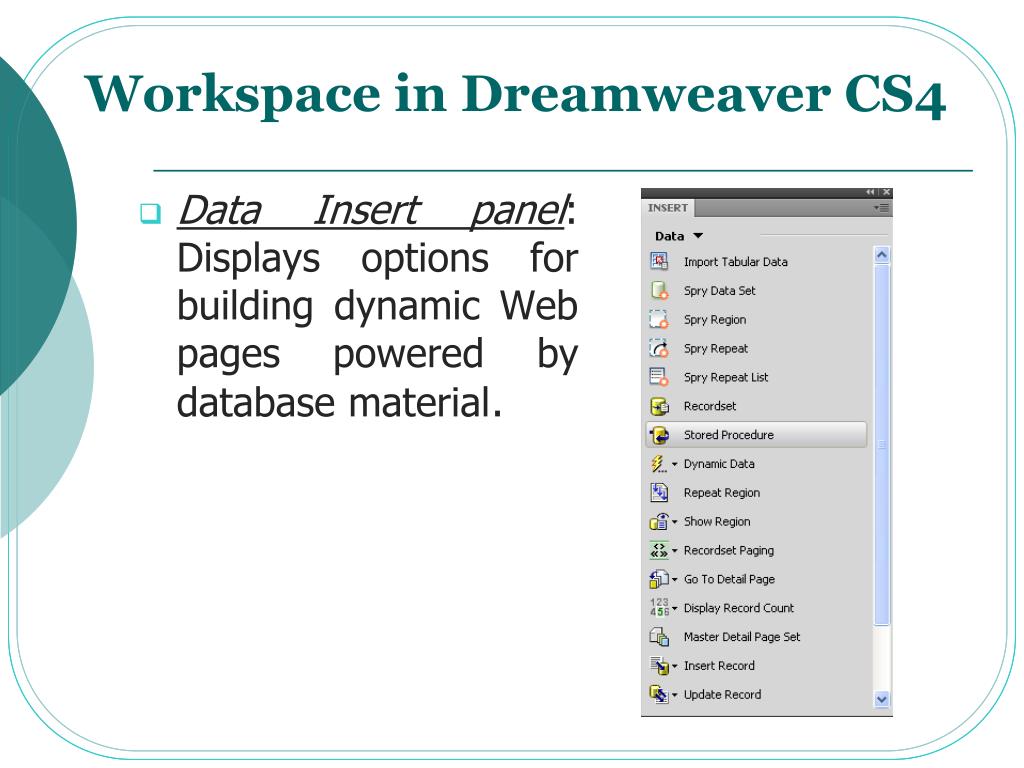
Task: Expand the Show Region arrow menu
Action: pyautogui.click(x=675, y=522)
